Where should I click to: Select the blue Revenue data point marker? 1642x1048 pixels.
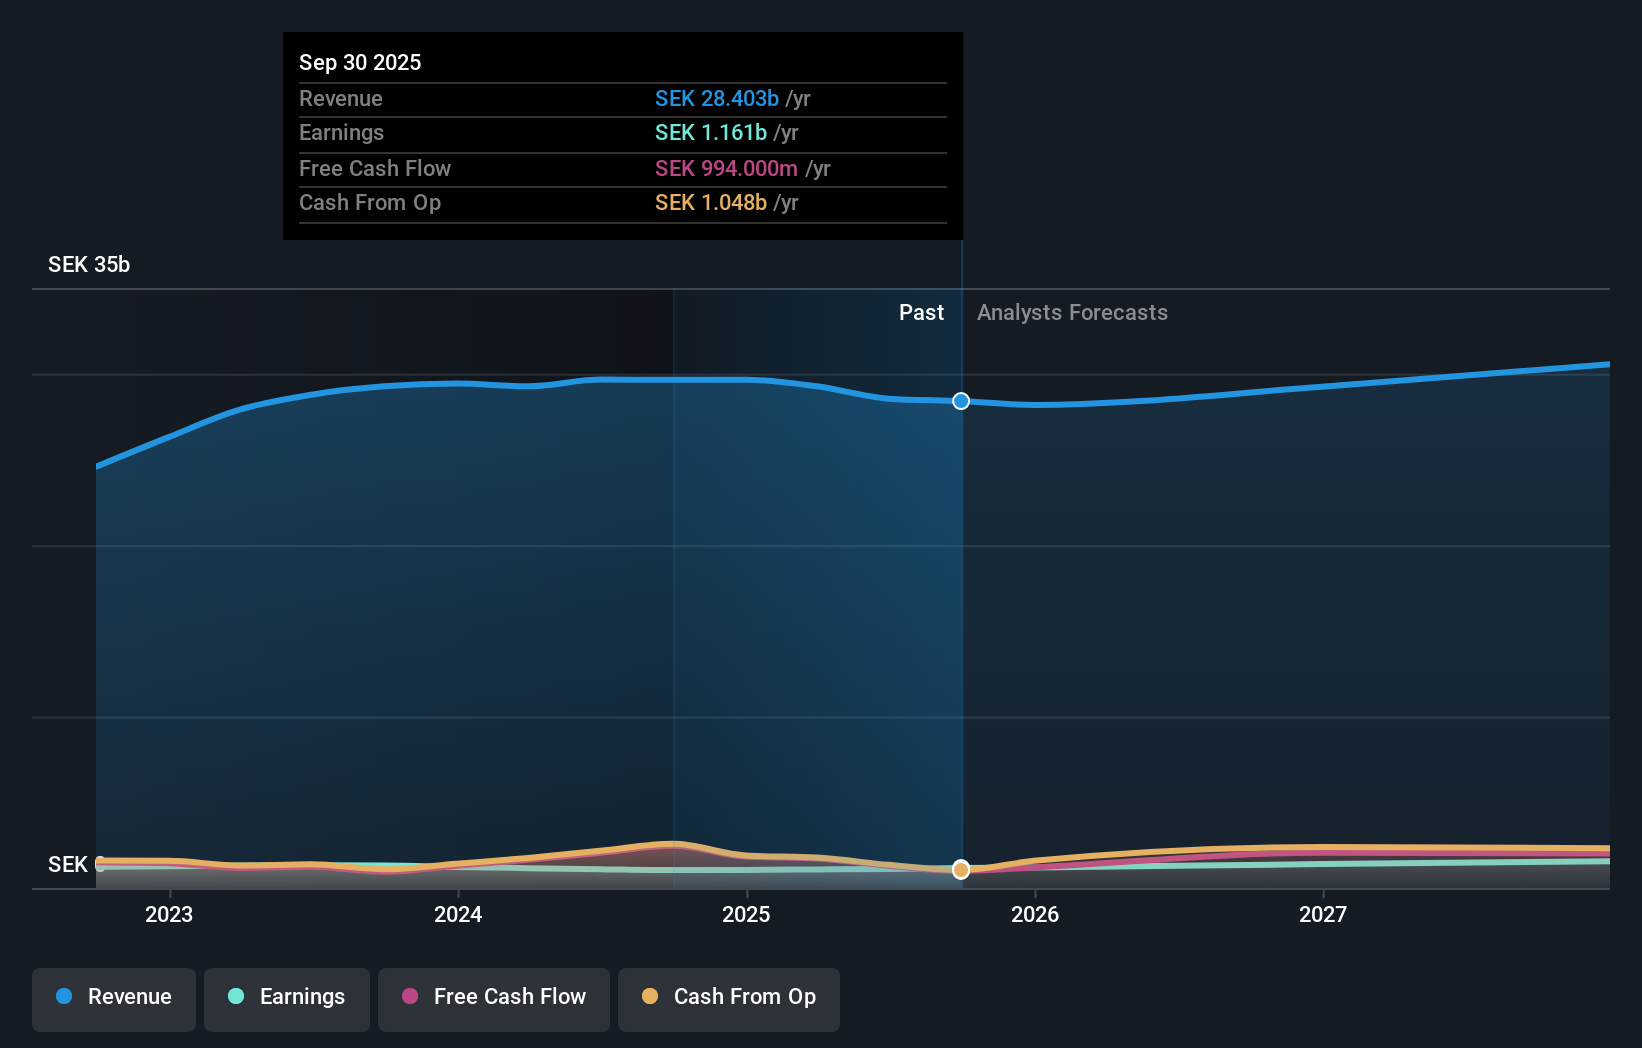click(961, 401)
